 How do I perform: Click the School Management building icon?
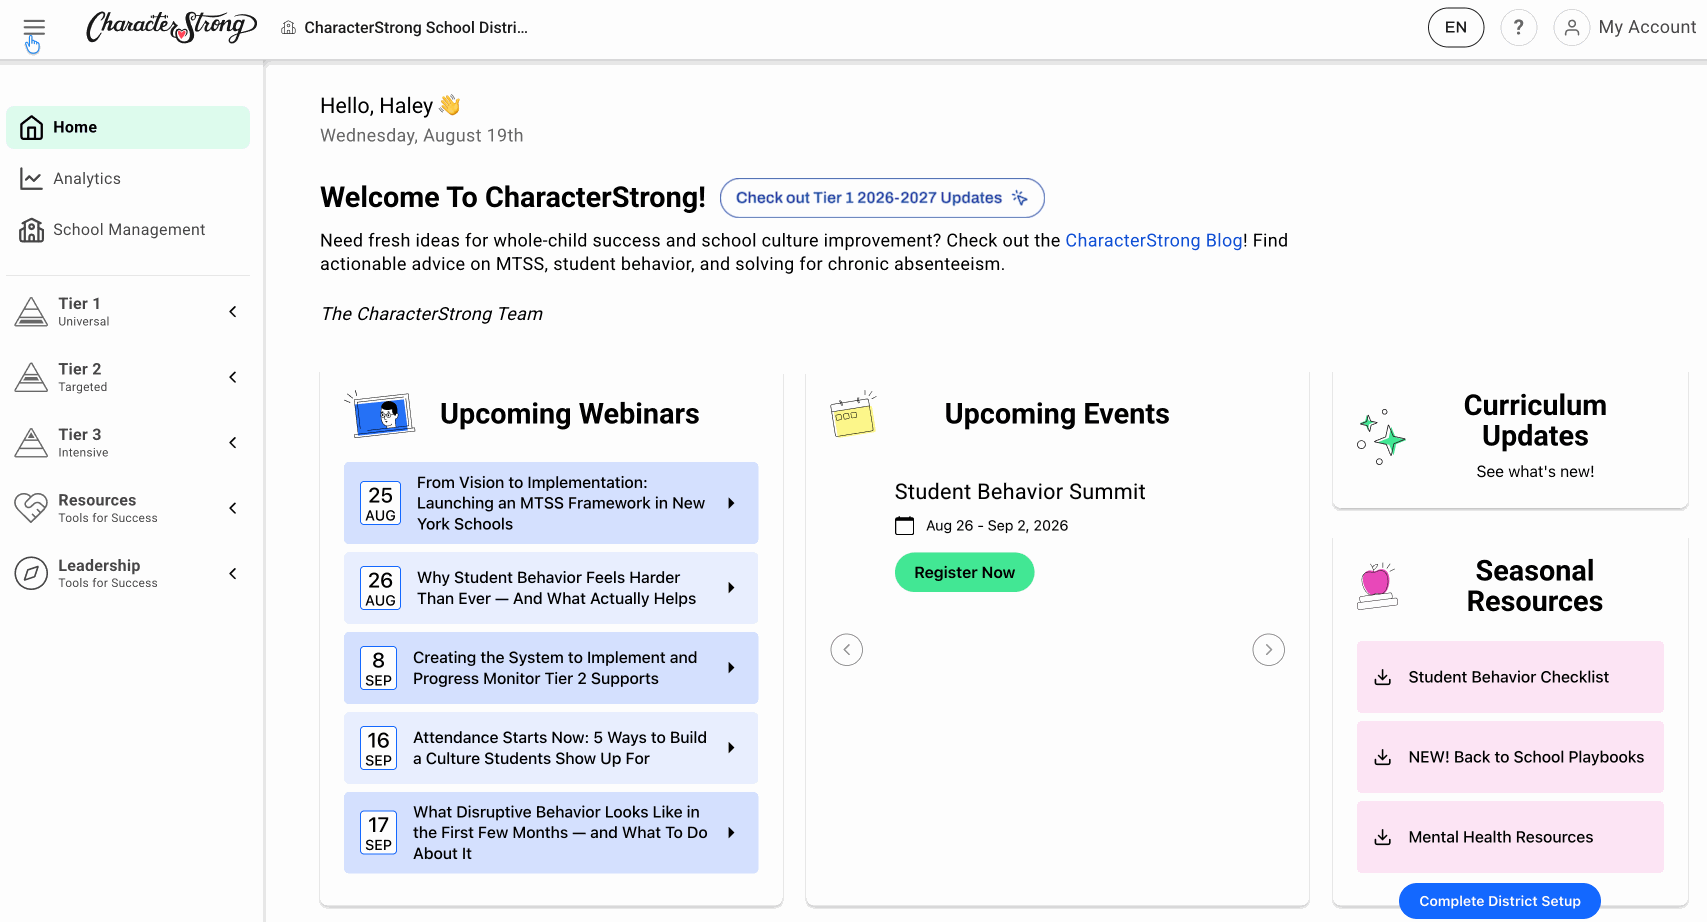32,230
